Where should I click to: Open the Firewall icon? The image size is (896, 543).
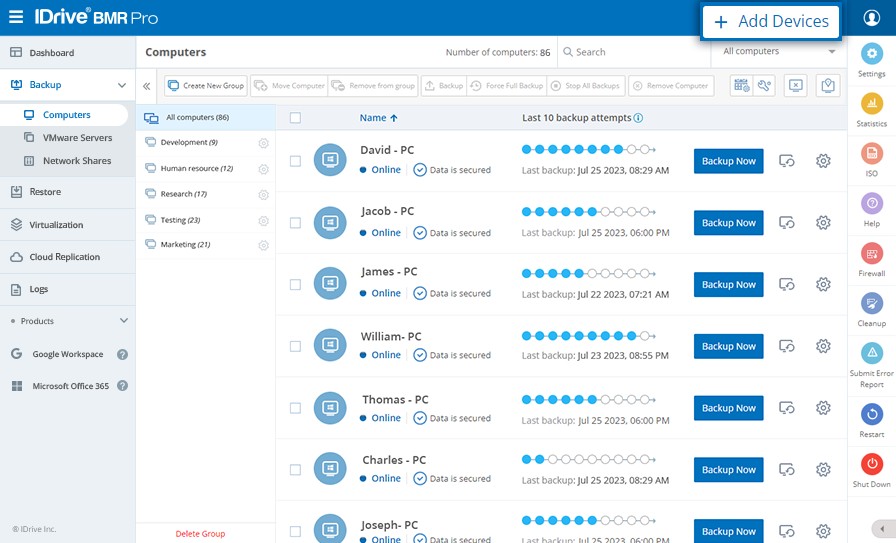point(871,253)
